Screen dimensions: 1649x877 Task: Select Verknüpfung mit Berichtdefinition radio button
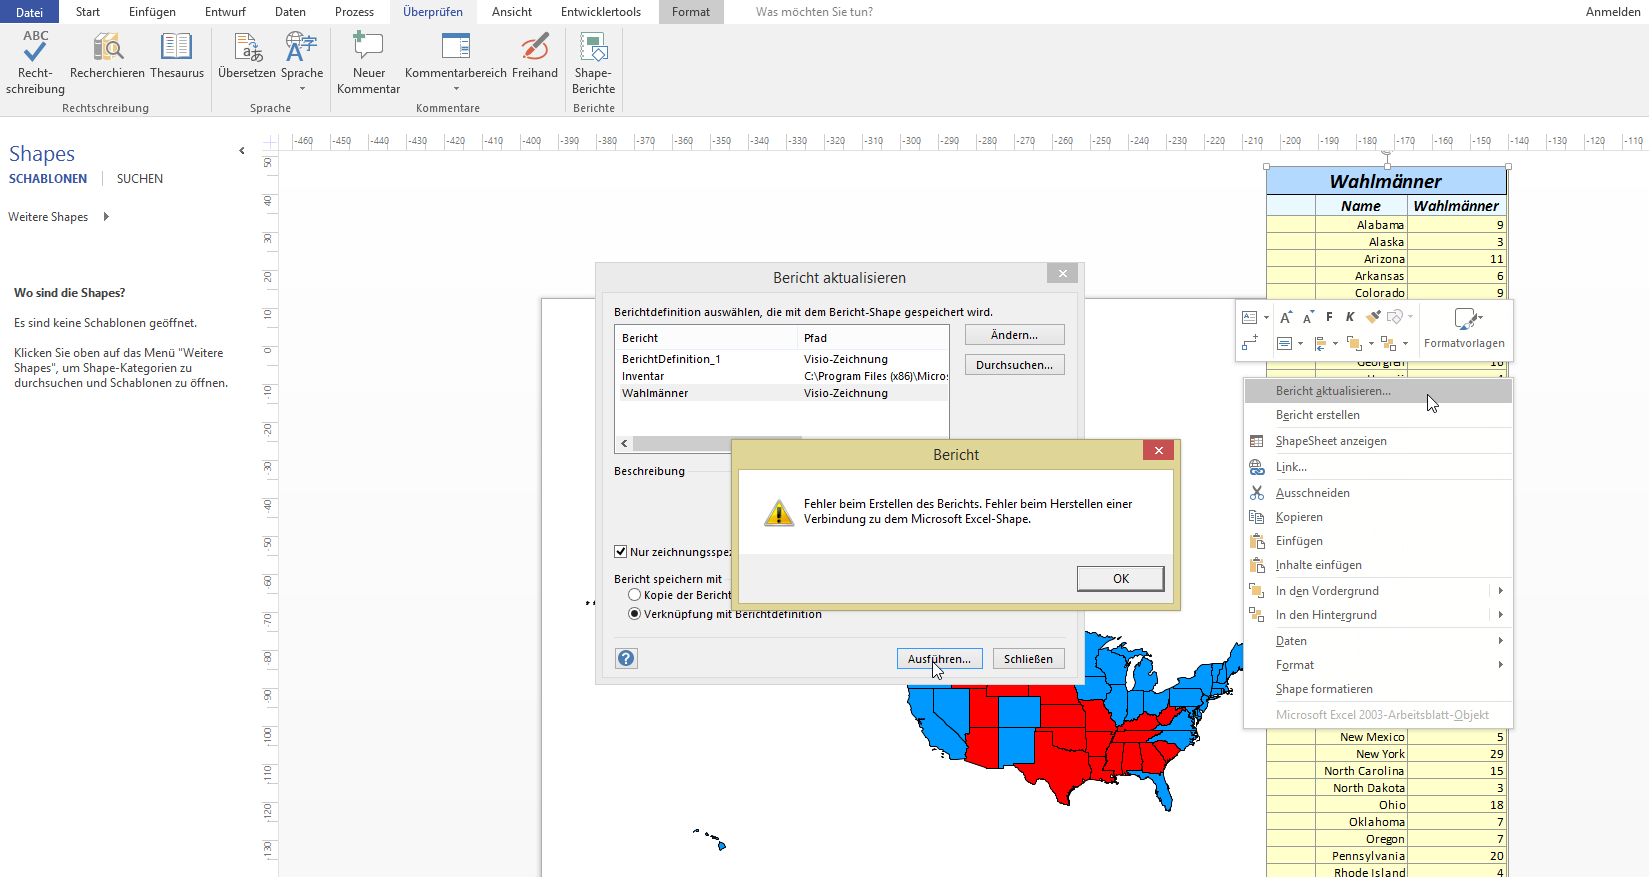click(x=634, y=614)
